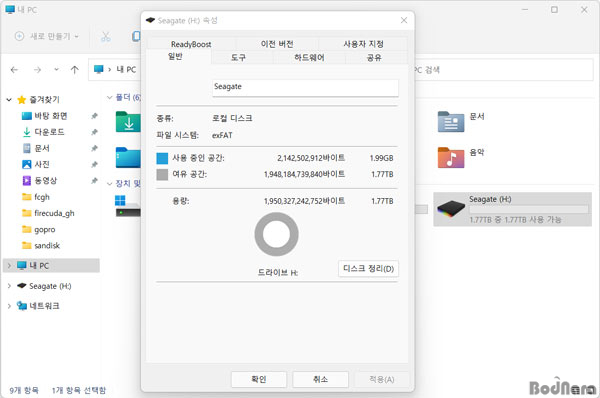600x398 pixels.
Task: Open the 이전 버전 tab
Action: pos(277,44)
